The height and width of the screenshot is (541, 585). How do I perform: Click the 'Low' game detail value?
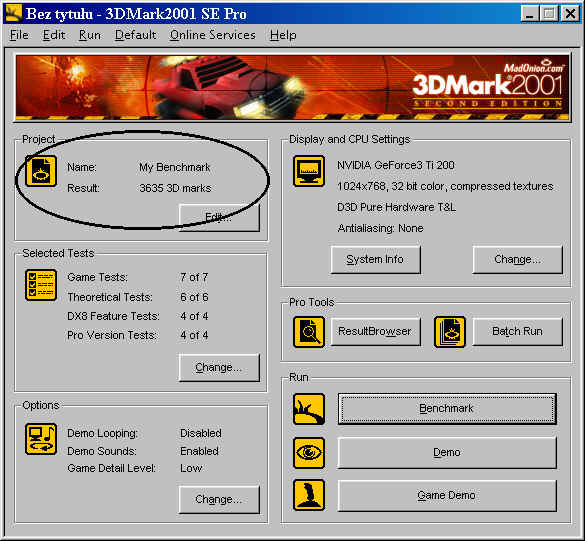point(191,468)
